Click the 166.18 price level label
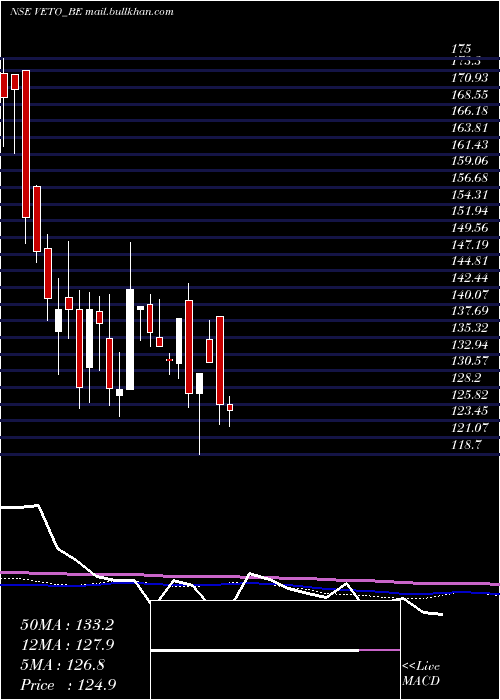500x700 pixels. tap(470, 112)
